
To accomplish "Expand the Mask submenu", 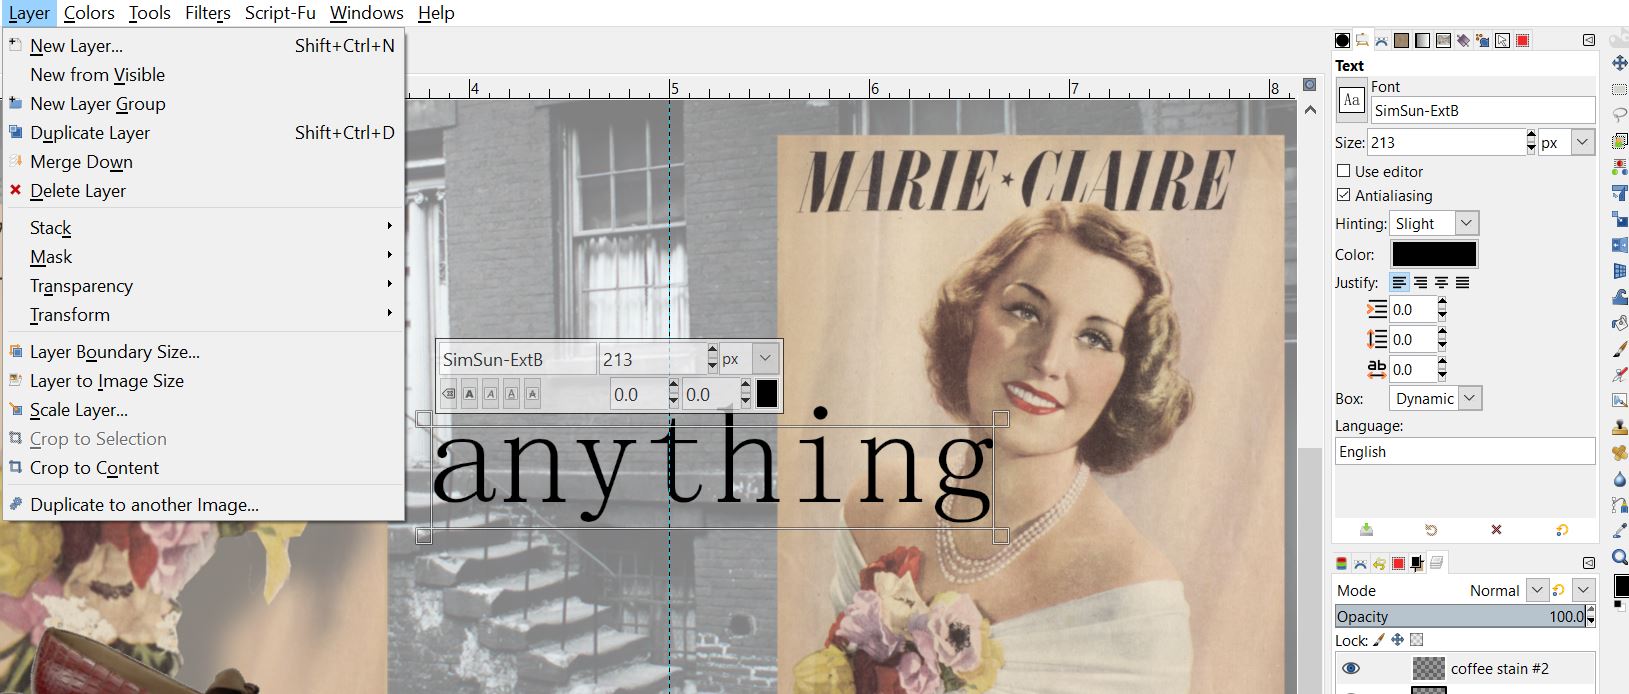I will click(x=204, y=256).
